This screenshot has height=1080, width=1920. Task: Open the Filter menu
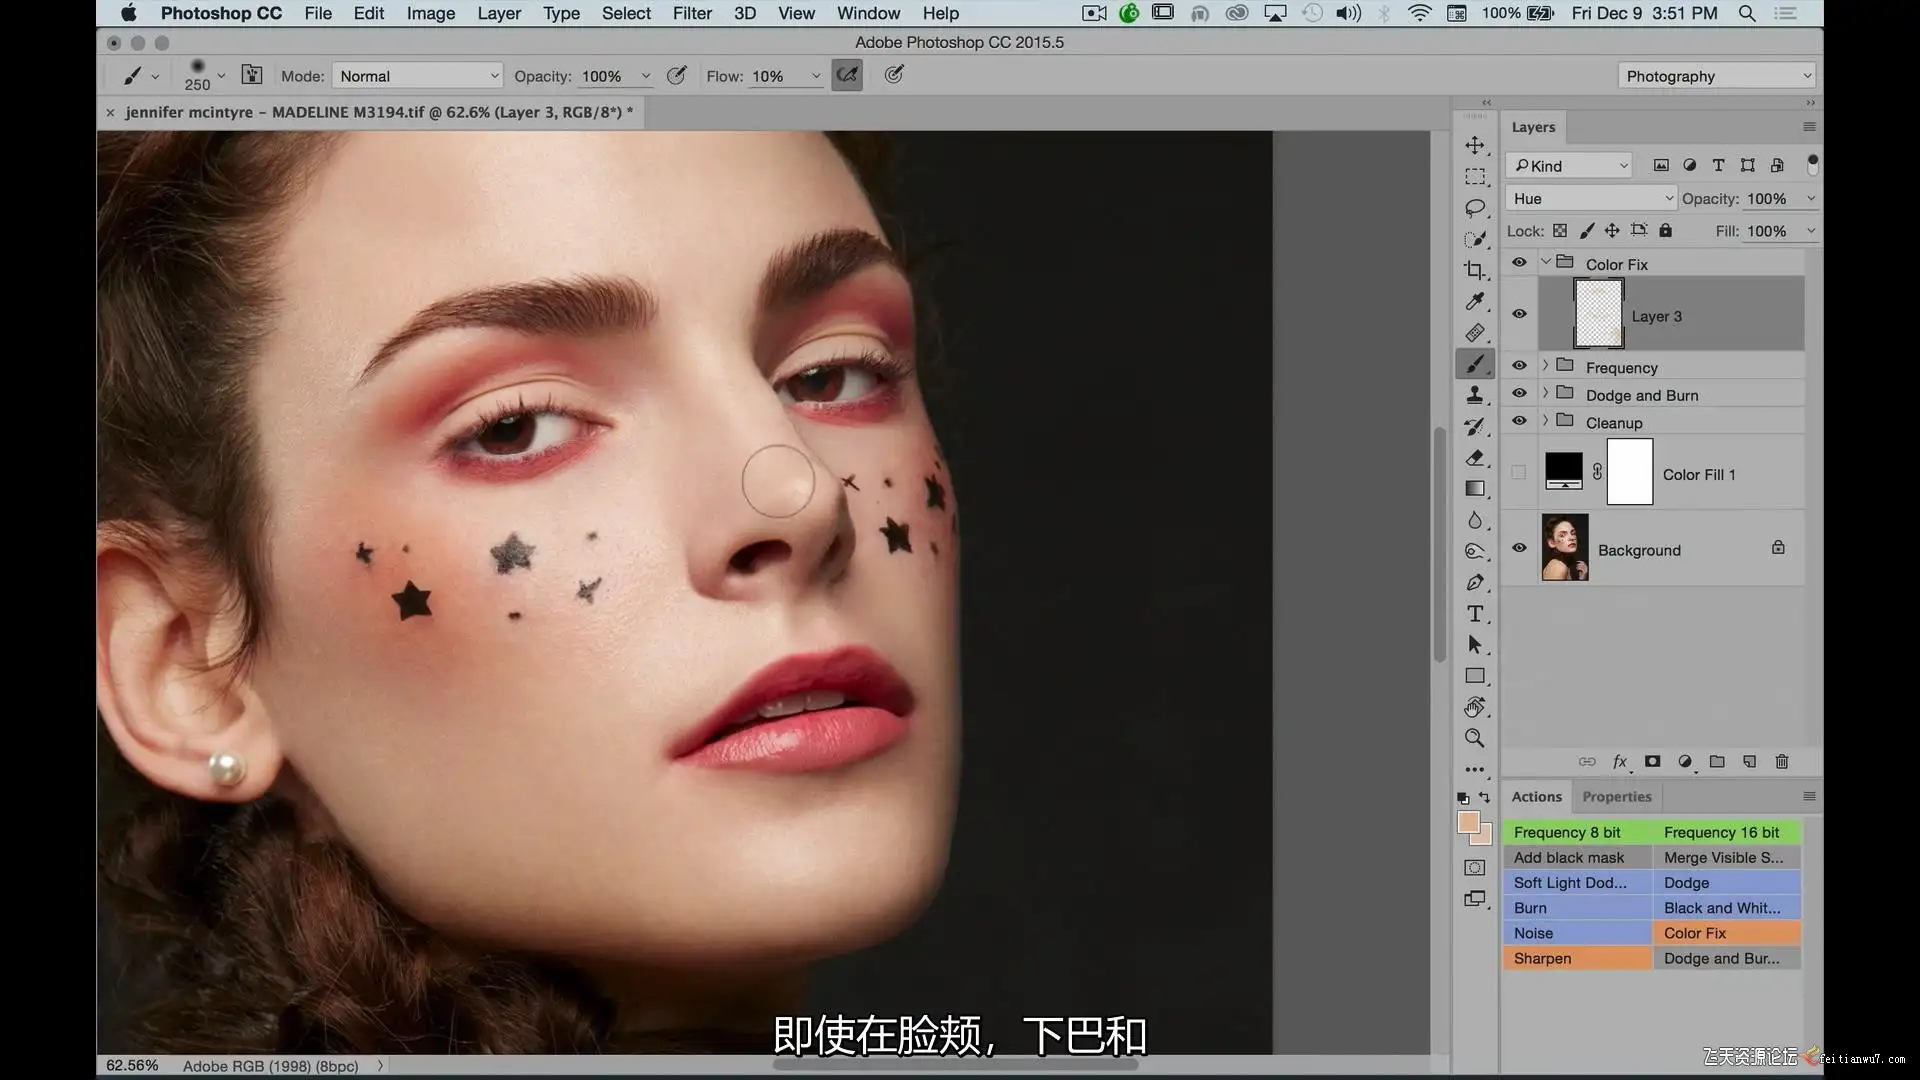click(692, 13)
